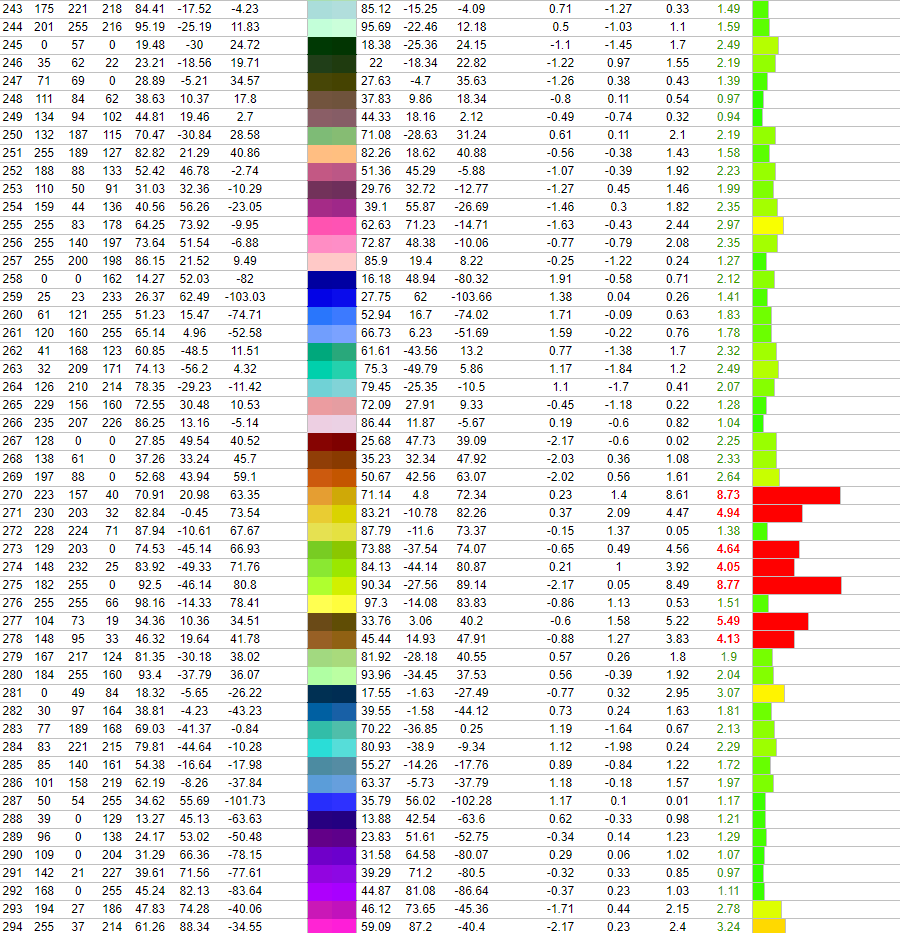The height and width of the screenshot is (933, 900).
Task: Click the value 8.49 in row 275
Action: pyautogui.click(x=678, y=585)
